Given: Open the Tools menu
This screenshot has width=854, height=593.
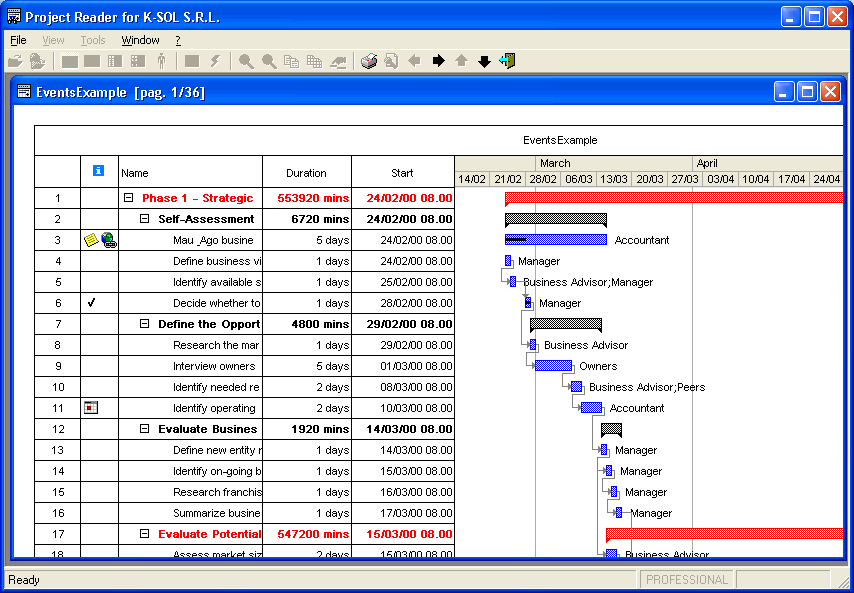Looking at the screenshot, I should (x=93, y=40).
